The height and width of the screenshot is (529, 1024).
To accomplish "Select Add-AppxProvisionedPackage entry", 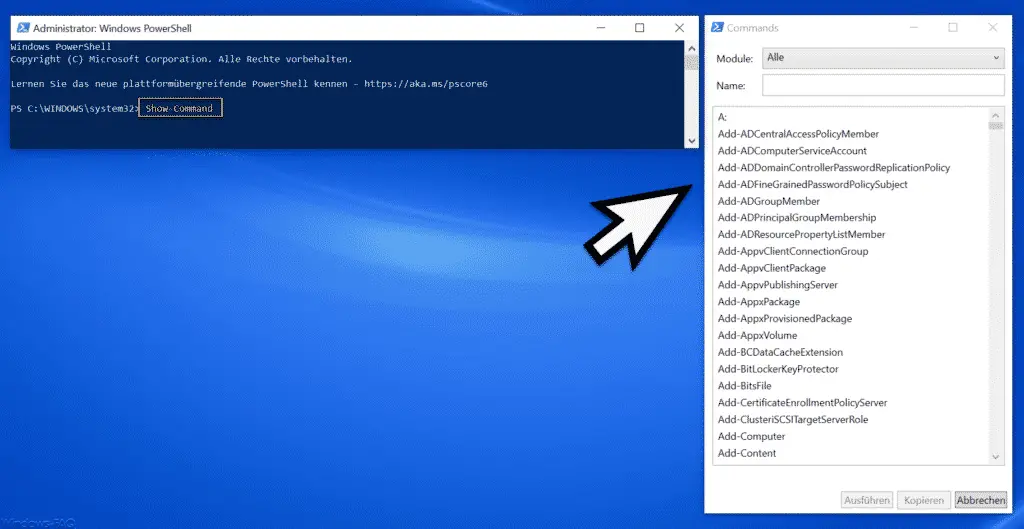I will click(785, 319).
